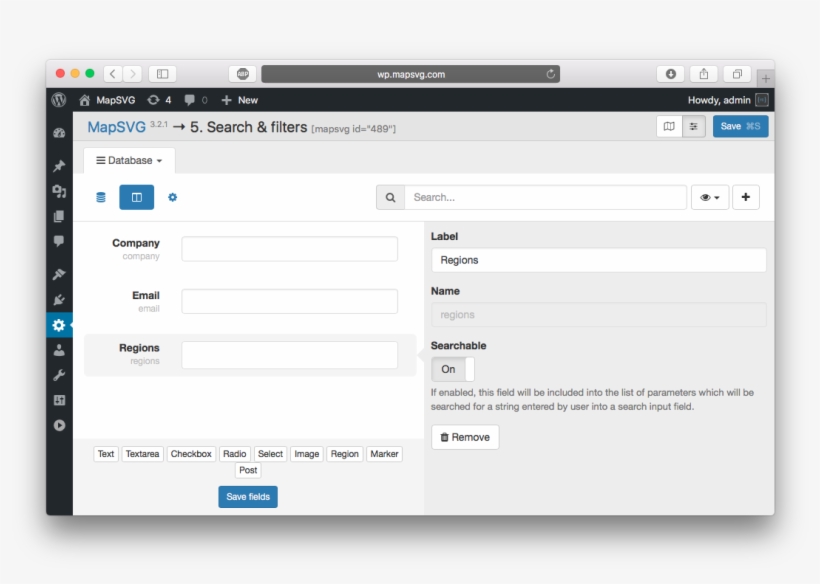The image size is (820, 584).
Task: Open the eye visibility dropdown
Action: pyautogui.click(x=710, y=197)
